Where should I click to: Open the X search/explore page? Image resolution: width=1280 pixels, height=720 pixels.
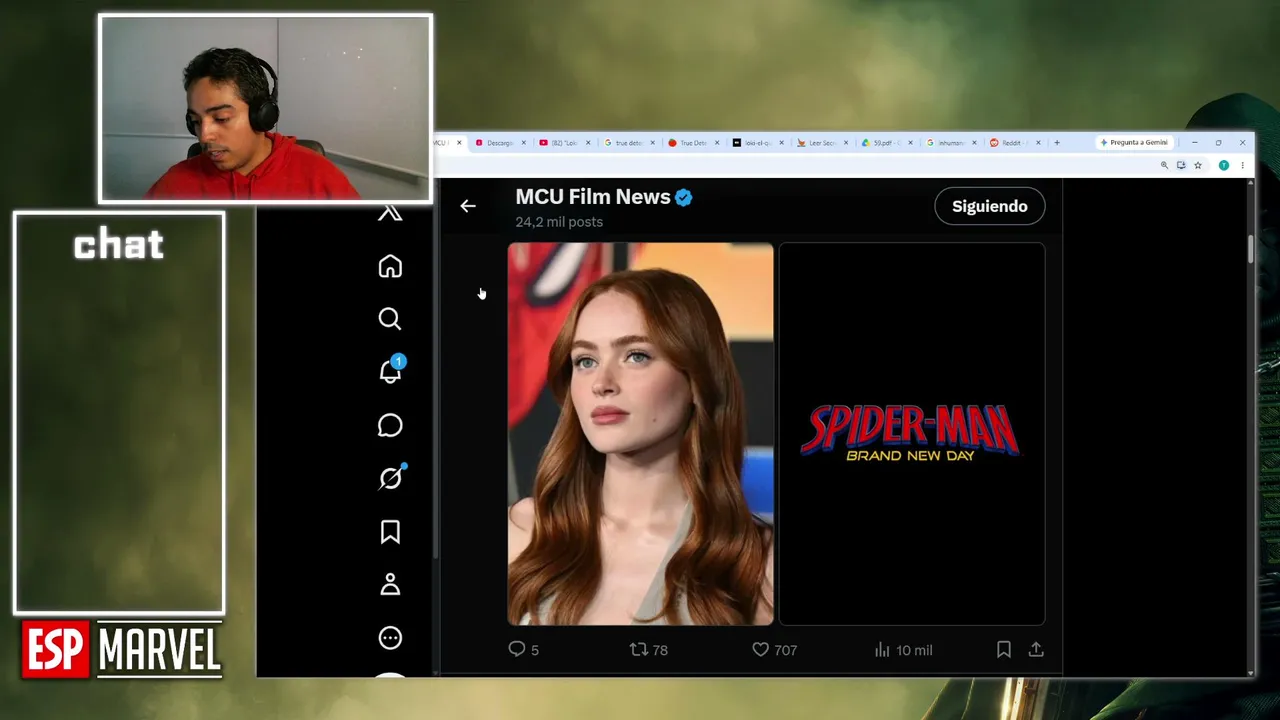(390, 319)
